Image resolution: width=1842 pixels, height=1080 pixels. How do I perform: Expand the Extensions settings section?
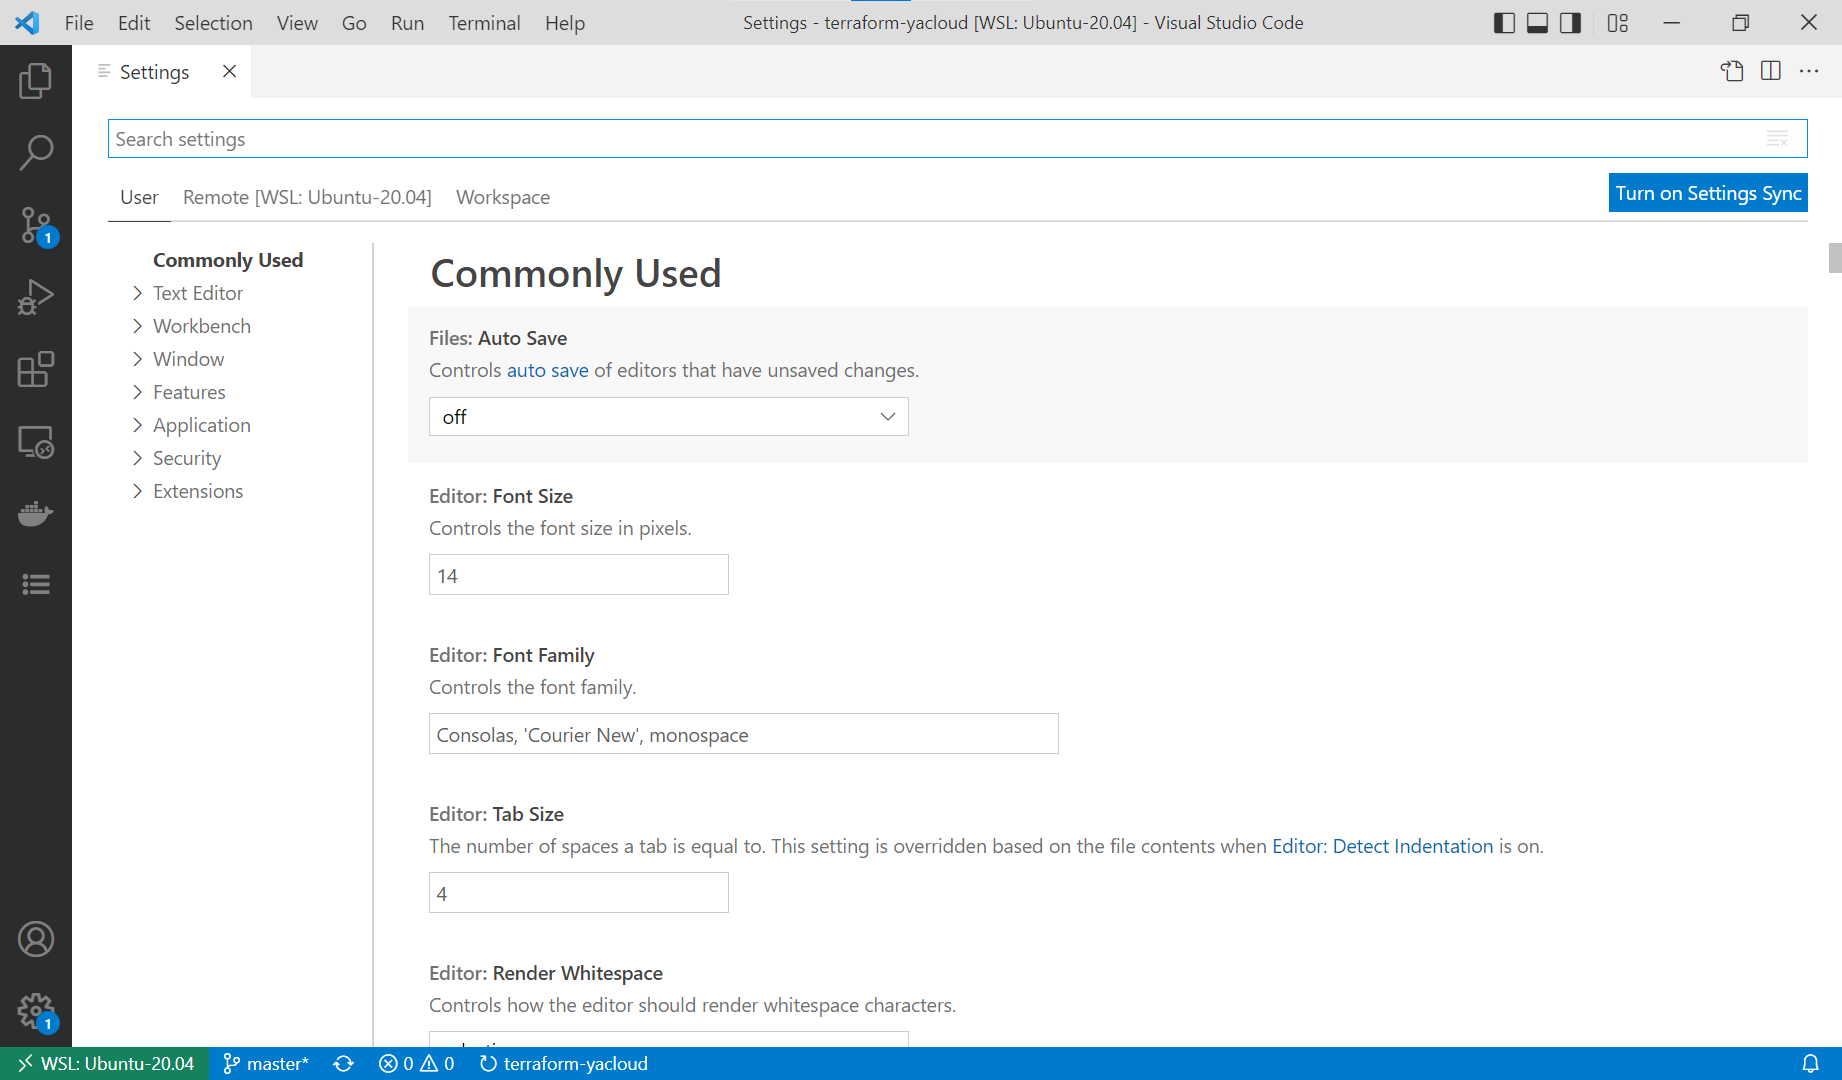[197, 491]
